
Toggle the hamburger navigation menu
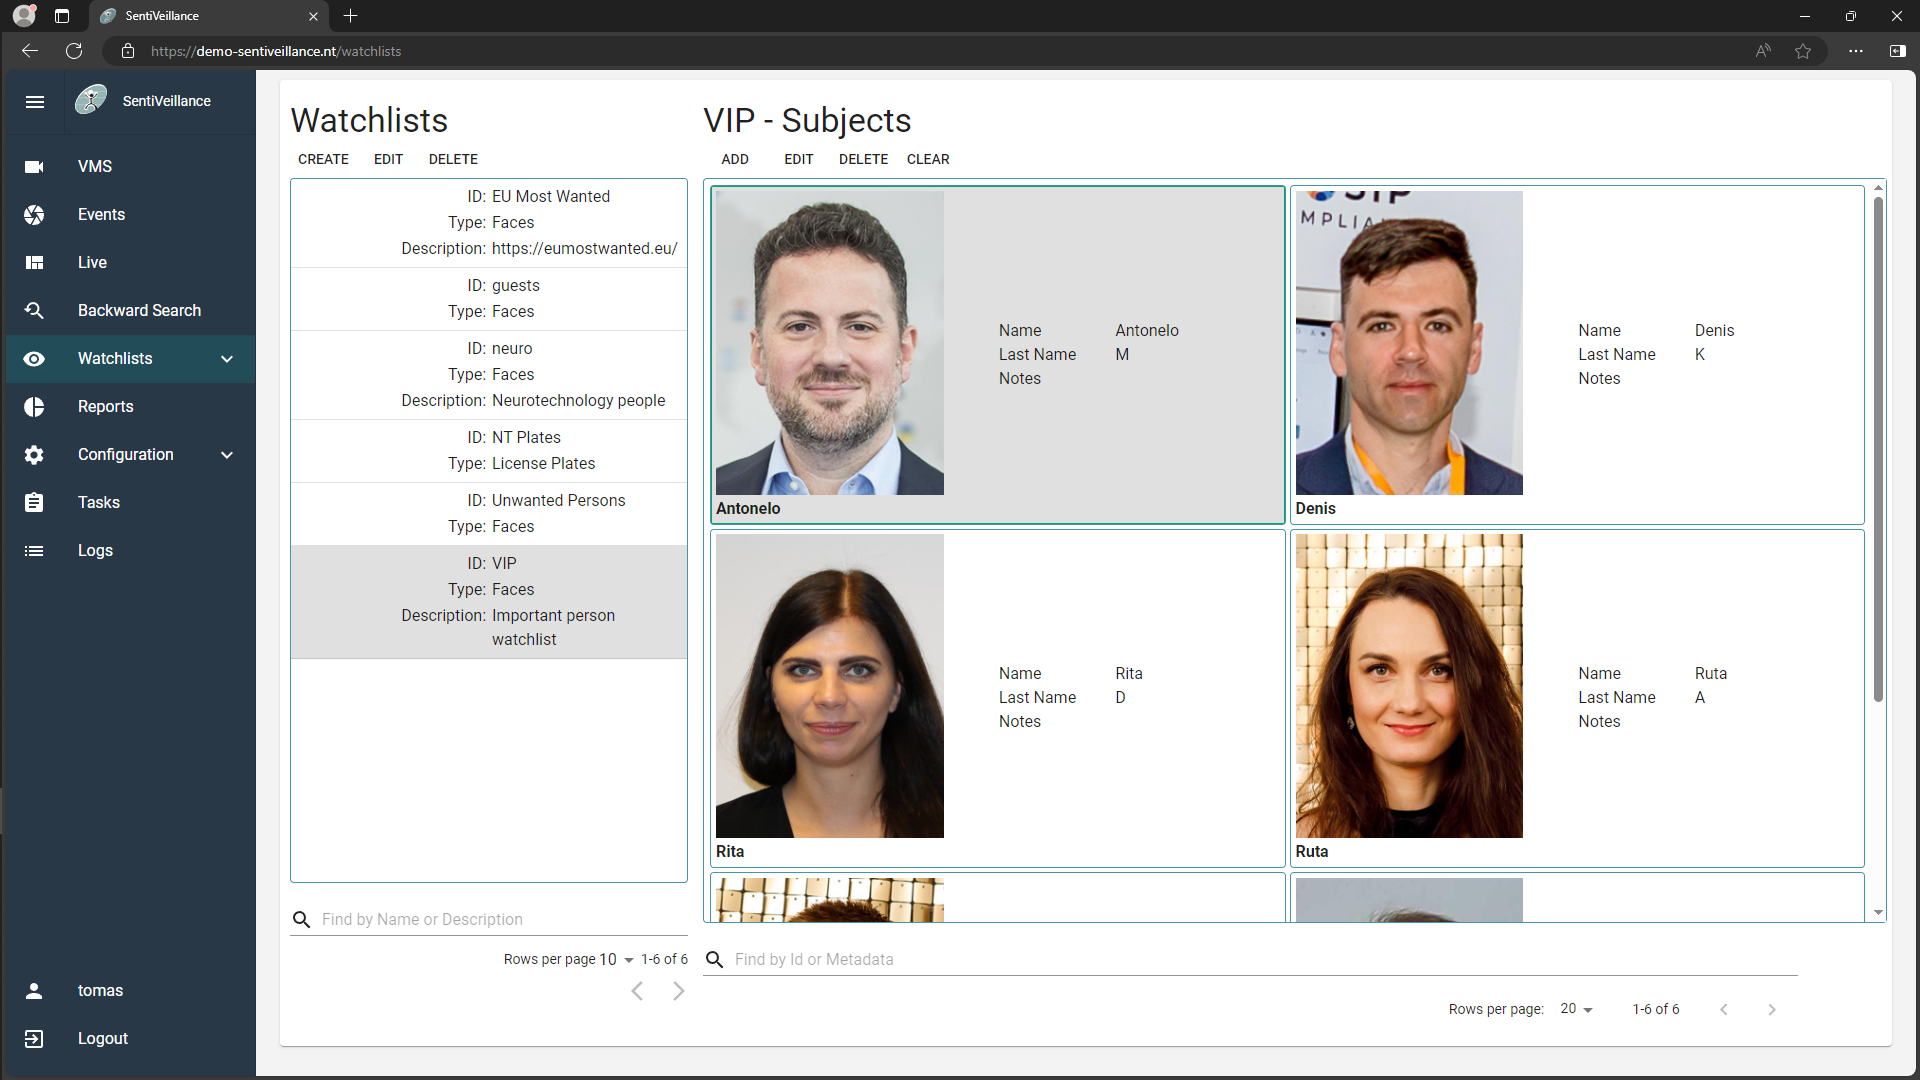tap(35, 101)
